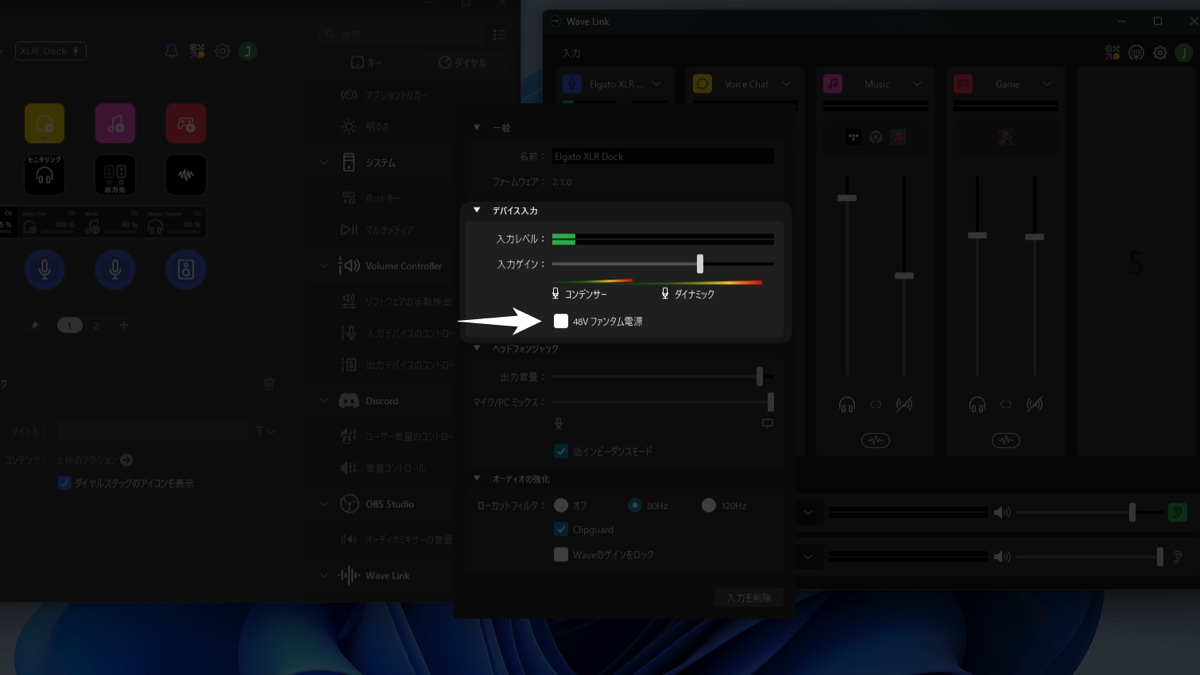The height and width of the screenshot is (675, 1200).
Task: Select the 120Hz low-cut filter radio button
Action: [708, 505]
